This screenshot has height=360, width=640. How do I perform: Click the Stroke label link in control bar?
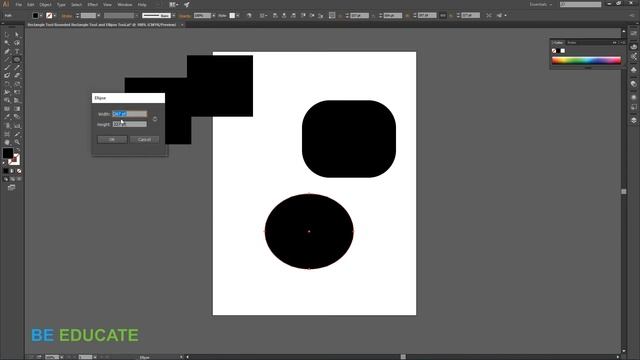67,16
